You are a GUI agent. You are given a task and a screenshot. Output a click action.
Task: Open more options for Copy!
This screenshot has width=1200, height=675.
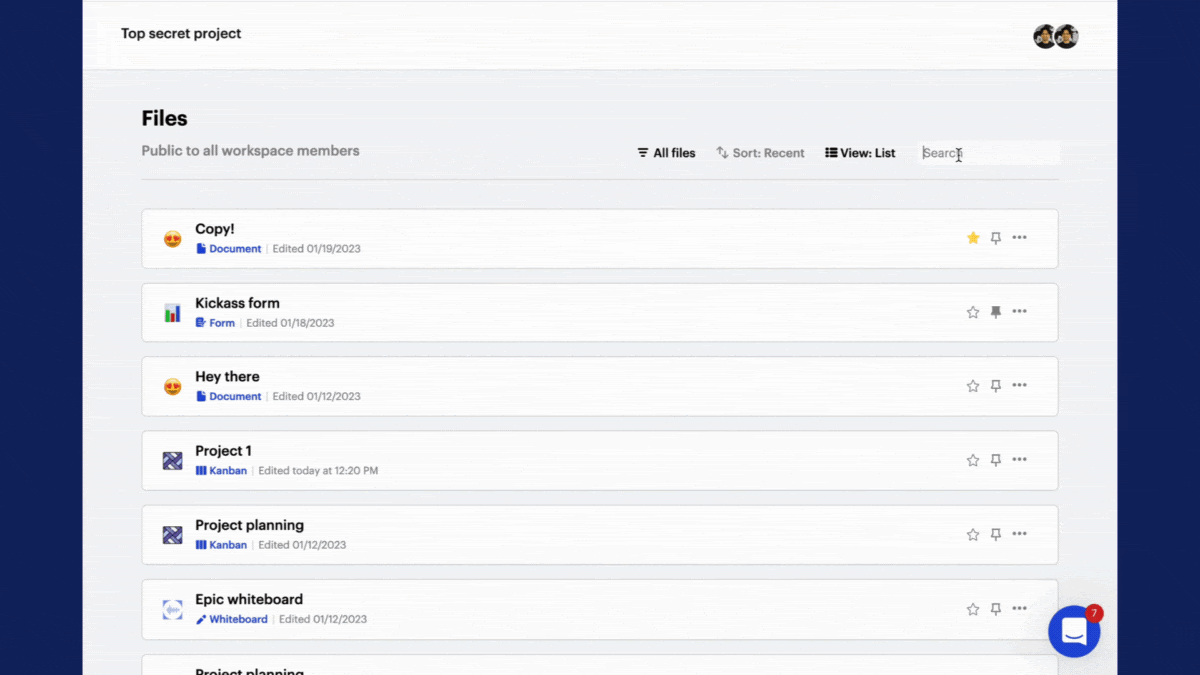1019,238
